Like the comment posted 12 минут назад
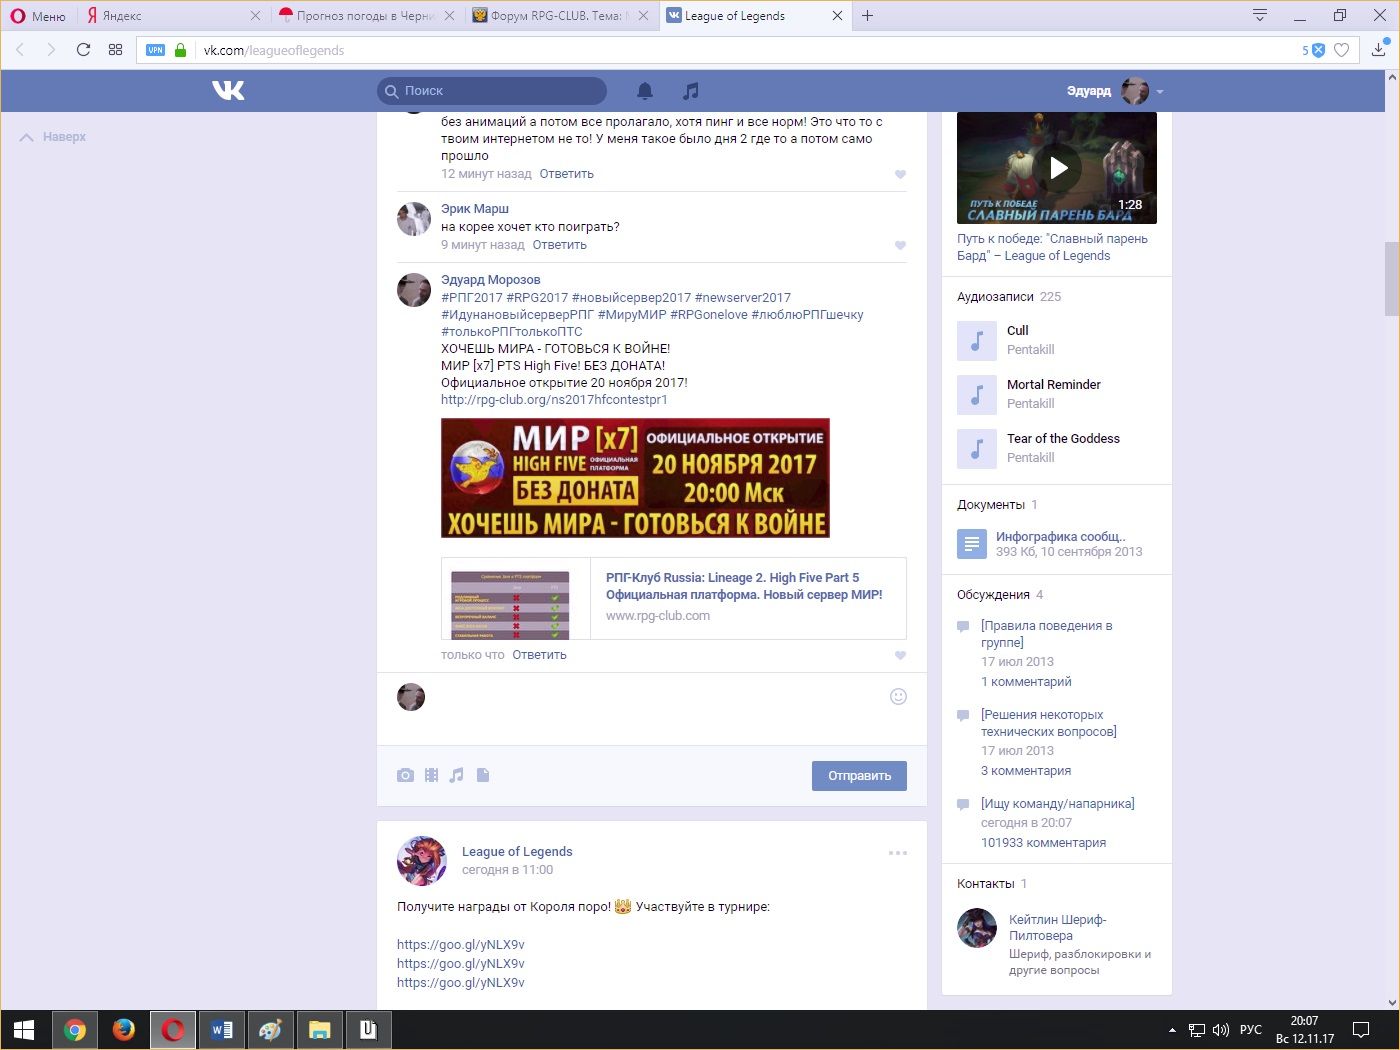 [900, 174]
